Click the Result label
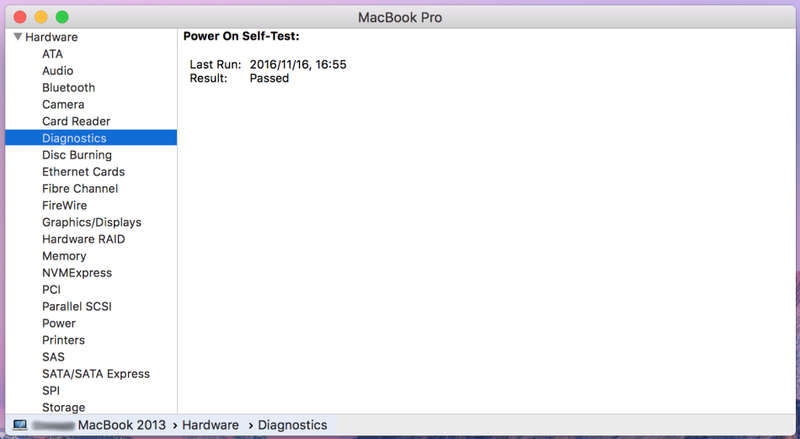Image resolution: width=800 pixels, height=439 pixels. [209, 78]
